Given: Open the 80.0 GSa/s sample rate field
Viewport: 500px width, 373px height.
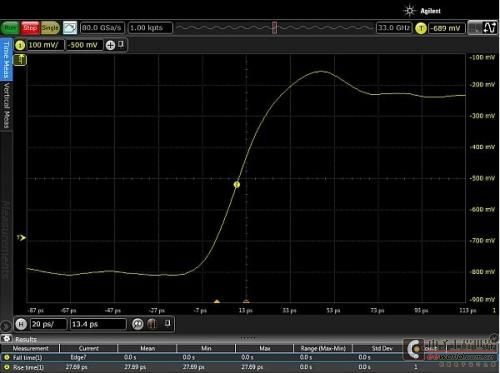Looking at the screenshot, I should click(102, 28).
